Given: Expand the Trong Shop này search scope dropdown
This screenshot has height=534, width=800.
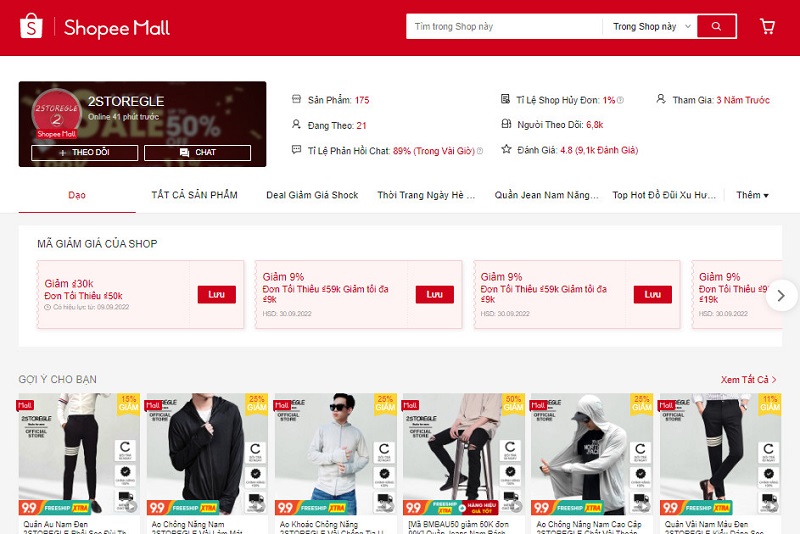Looking at the screenshot, I should point(650,27).
